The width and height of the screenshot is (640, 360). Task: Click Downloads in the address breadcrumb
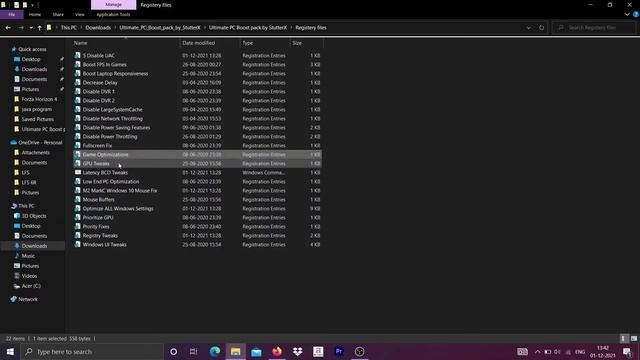[x=98, y=28]
